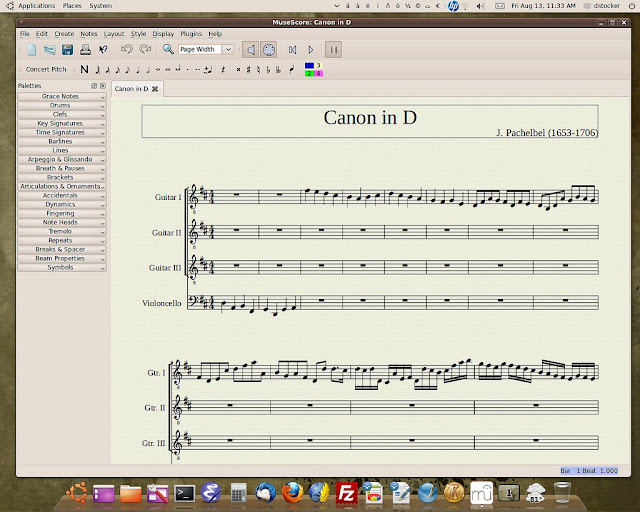This screenshot has width=640, height=512.
Task: Add a double augmentation dot
Action: pyautogui.click(x=198, y=70)
